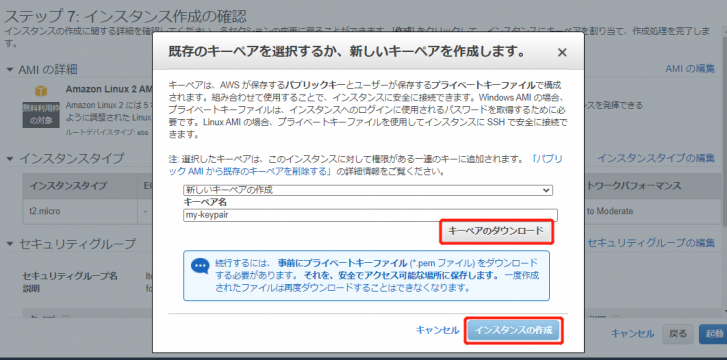
Task: Collapse the AMI の詳細 section
Action: point(10,70)
